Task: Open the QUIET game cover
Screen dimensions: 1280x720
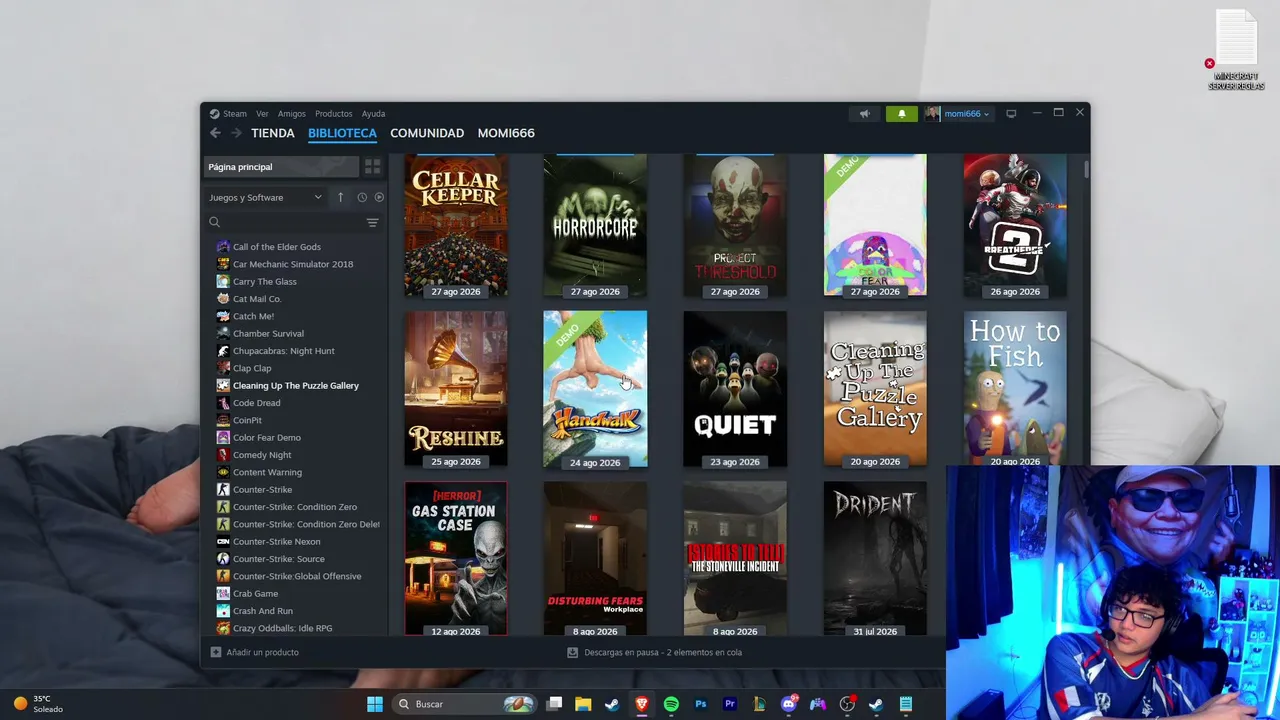Action: pos(735,389)
